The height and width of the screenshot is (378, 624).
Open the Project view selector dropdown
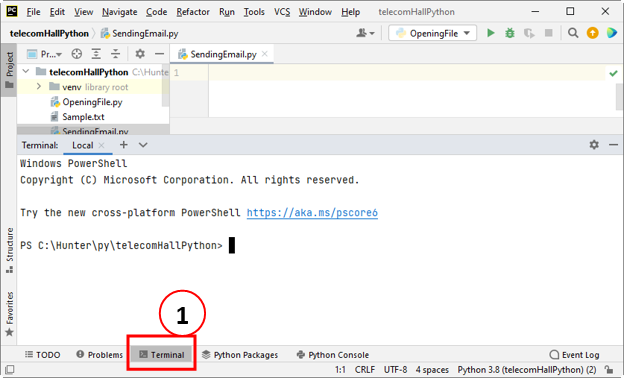[x=44, y=54]
